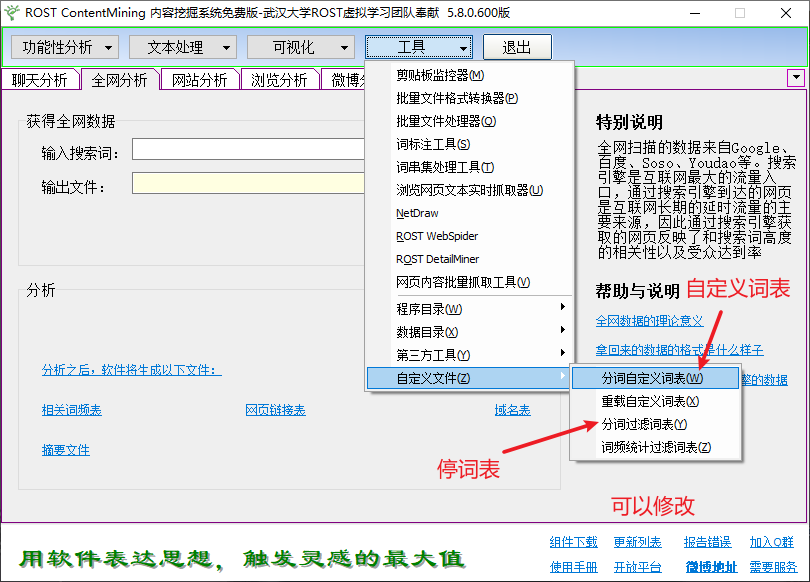Switch to the 聊天分析 tab
Screen dimensions: 810x582
click(40, 79)
